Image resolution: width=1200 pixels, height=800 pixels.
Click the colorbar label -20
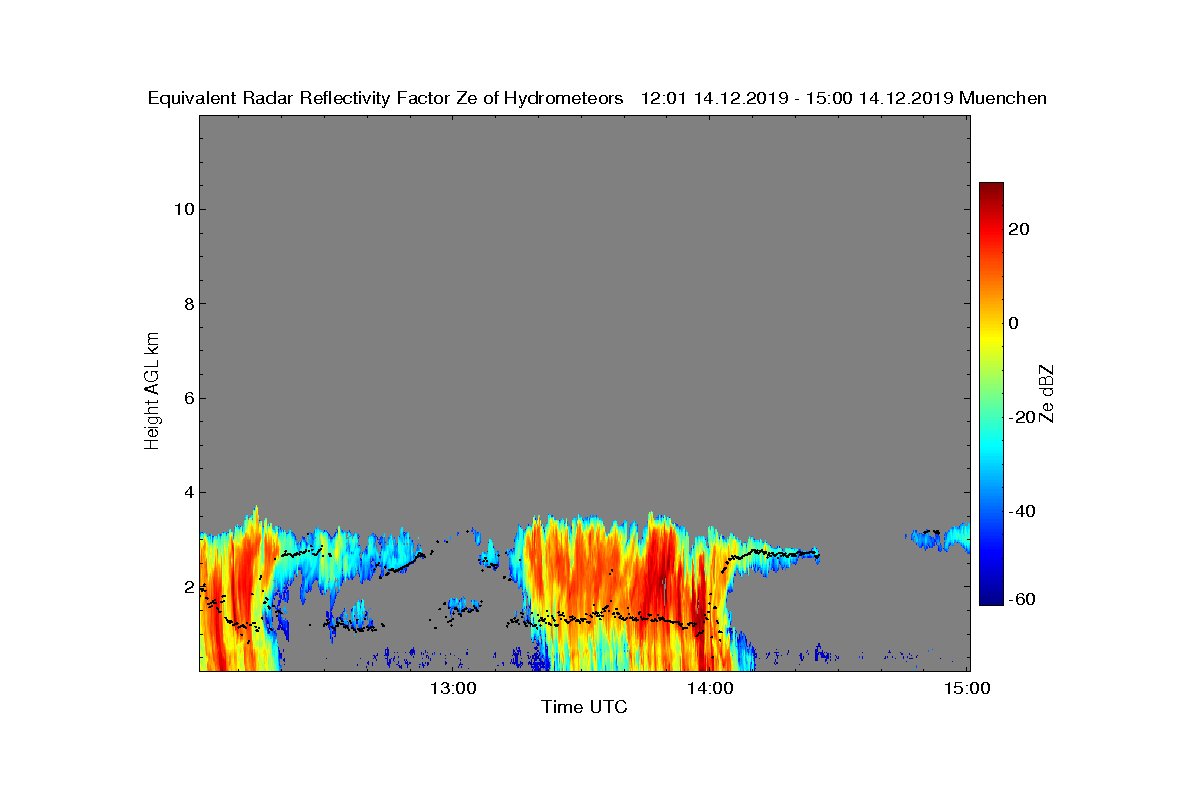click(x=1023, y=417)
